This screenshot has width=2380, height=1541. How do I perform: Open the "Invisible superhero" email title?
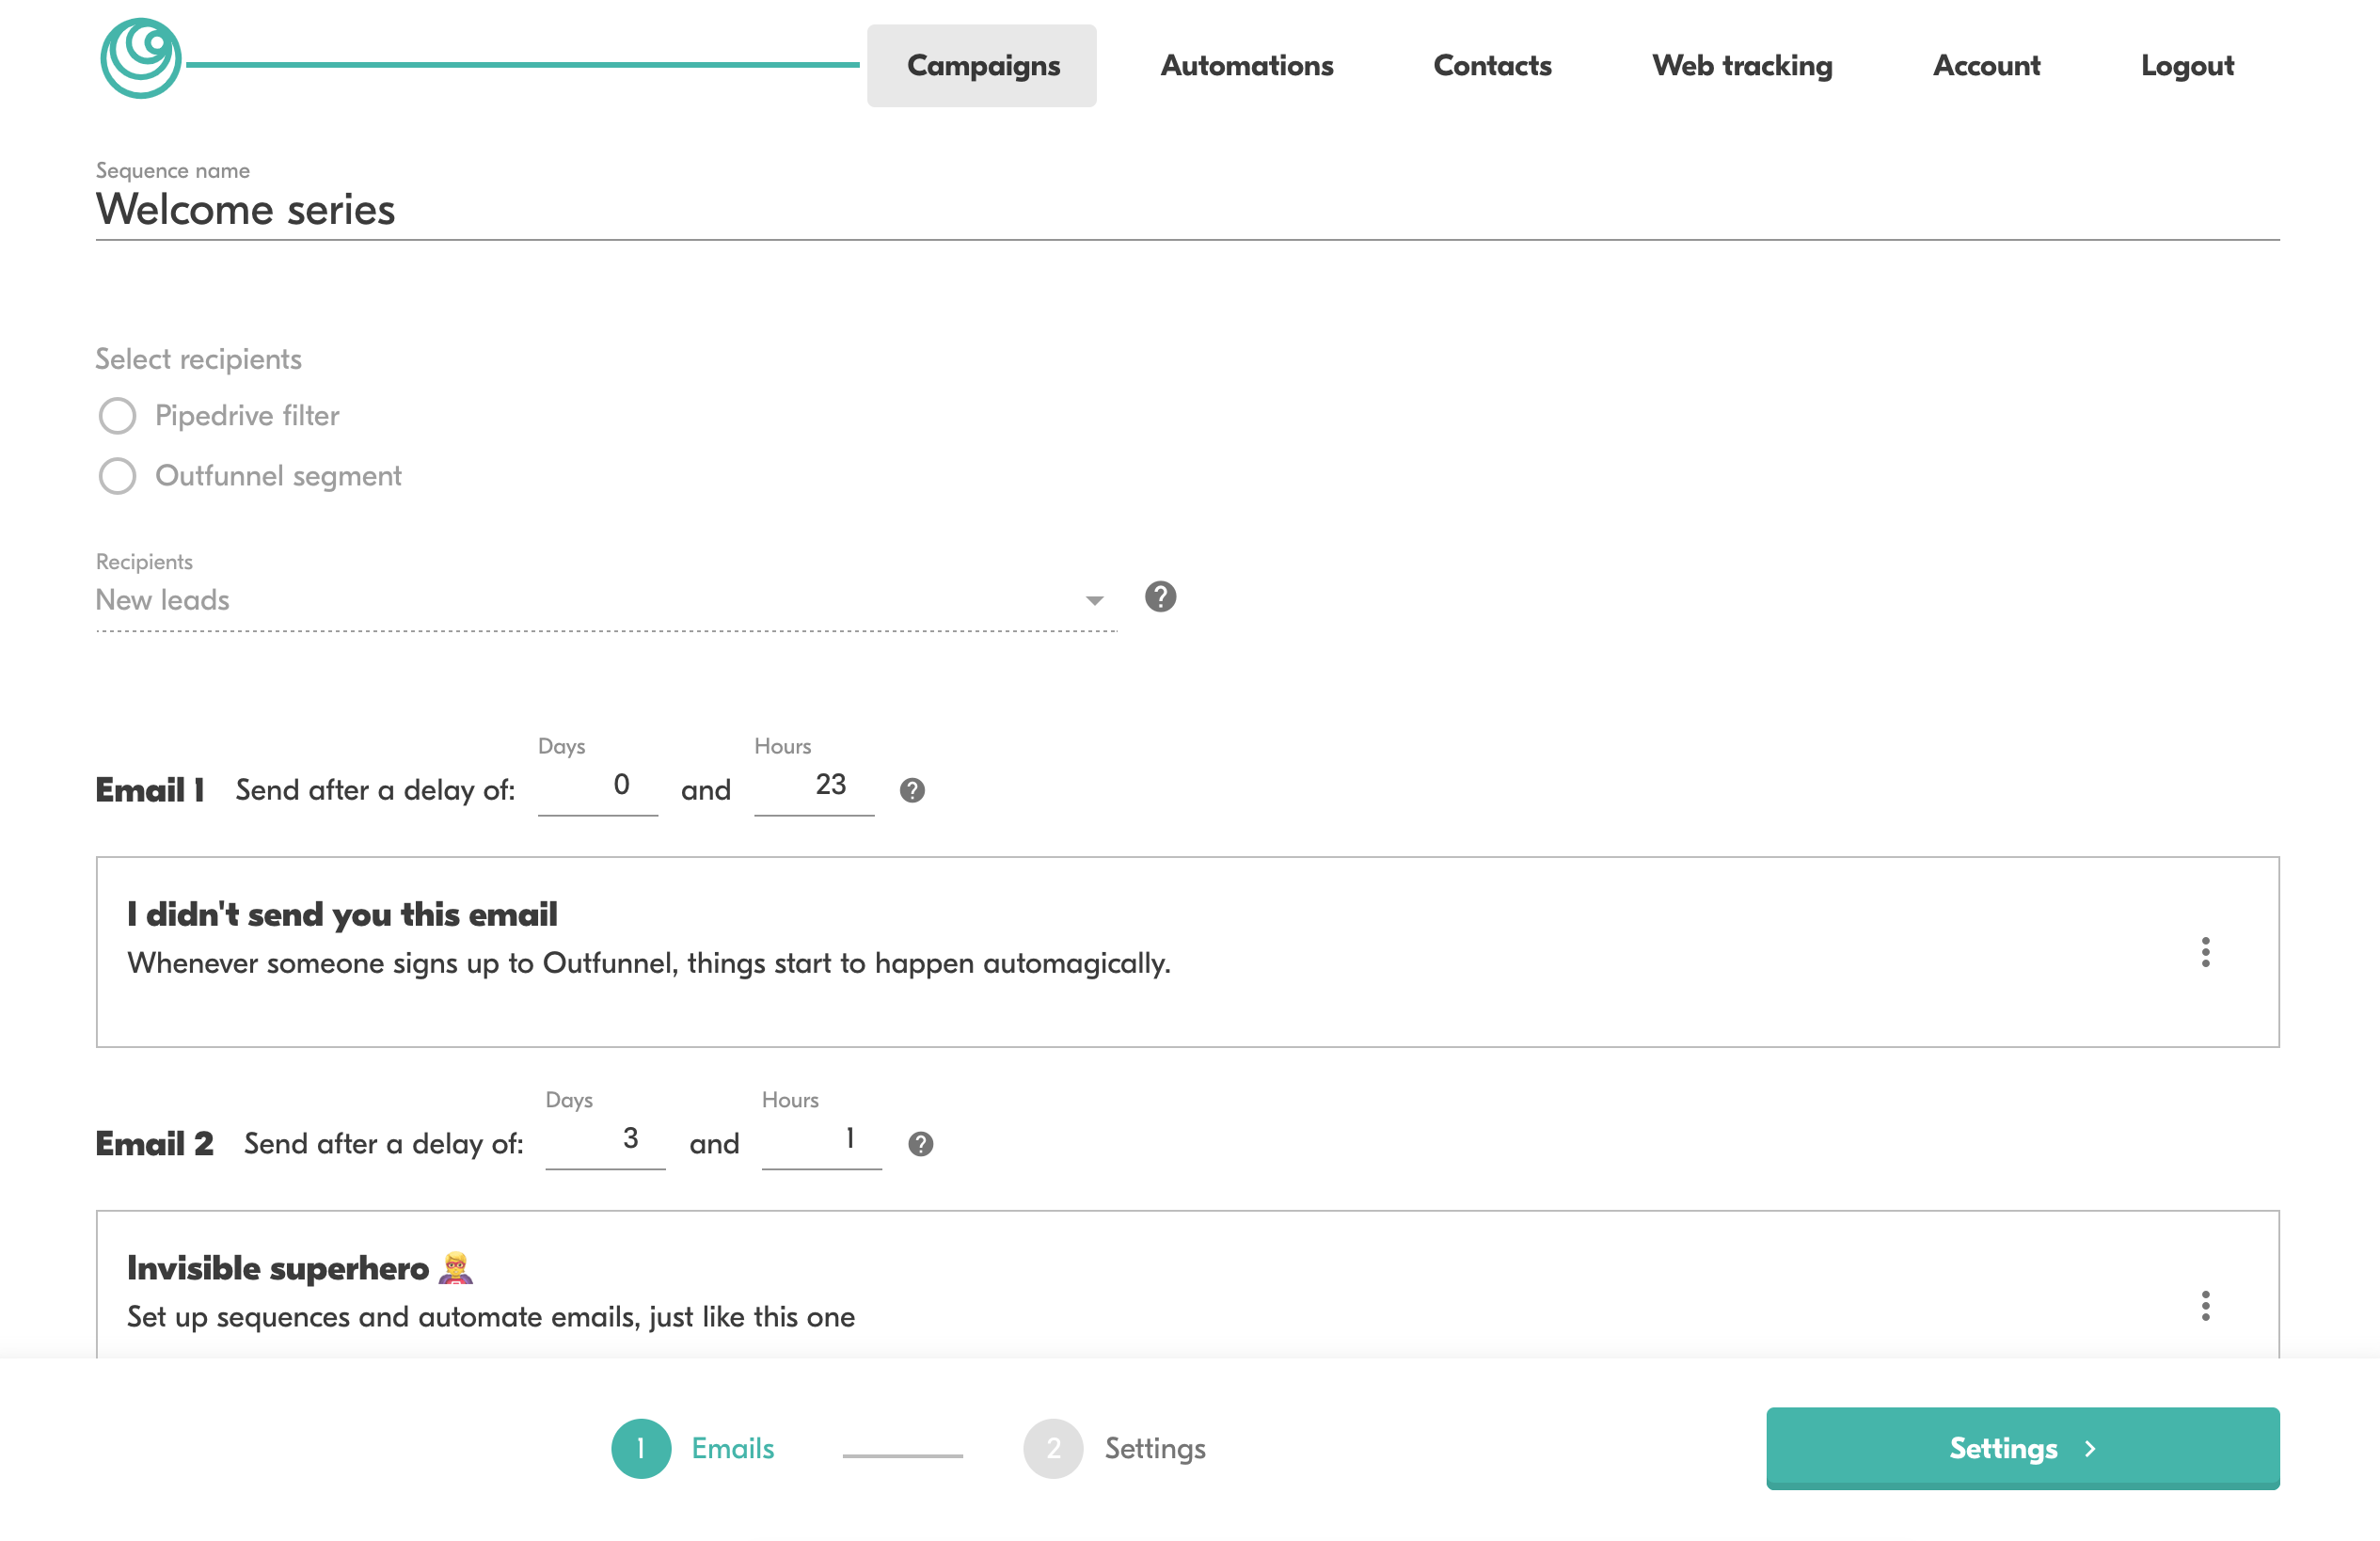pos(299,1268)
